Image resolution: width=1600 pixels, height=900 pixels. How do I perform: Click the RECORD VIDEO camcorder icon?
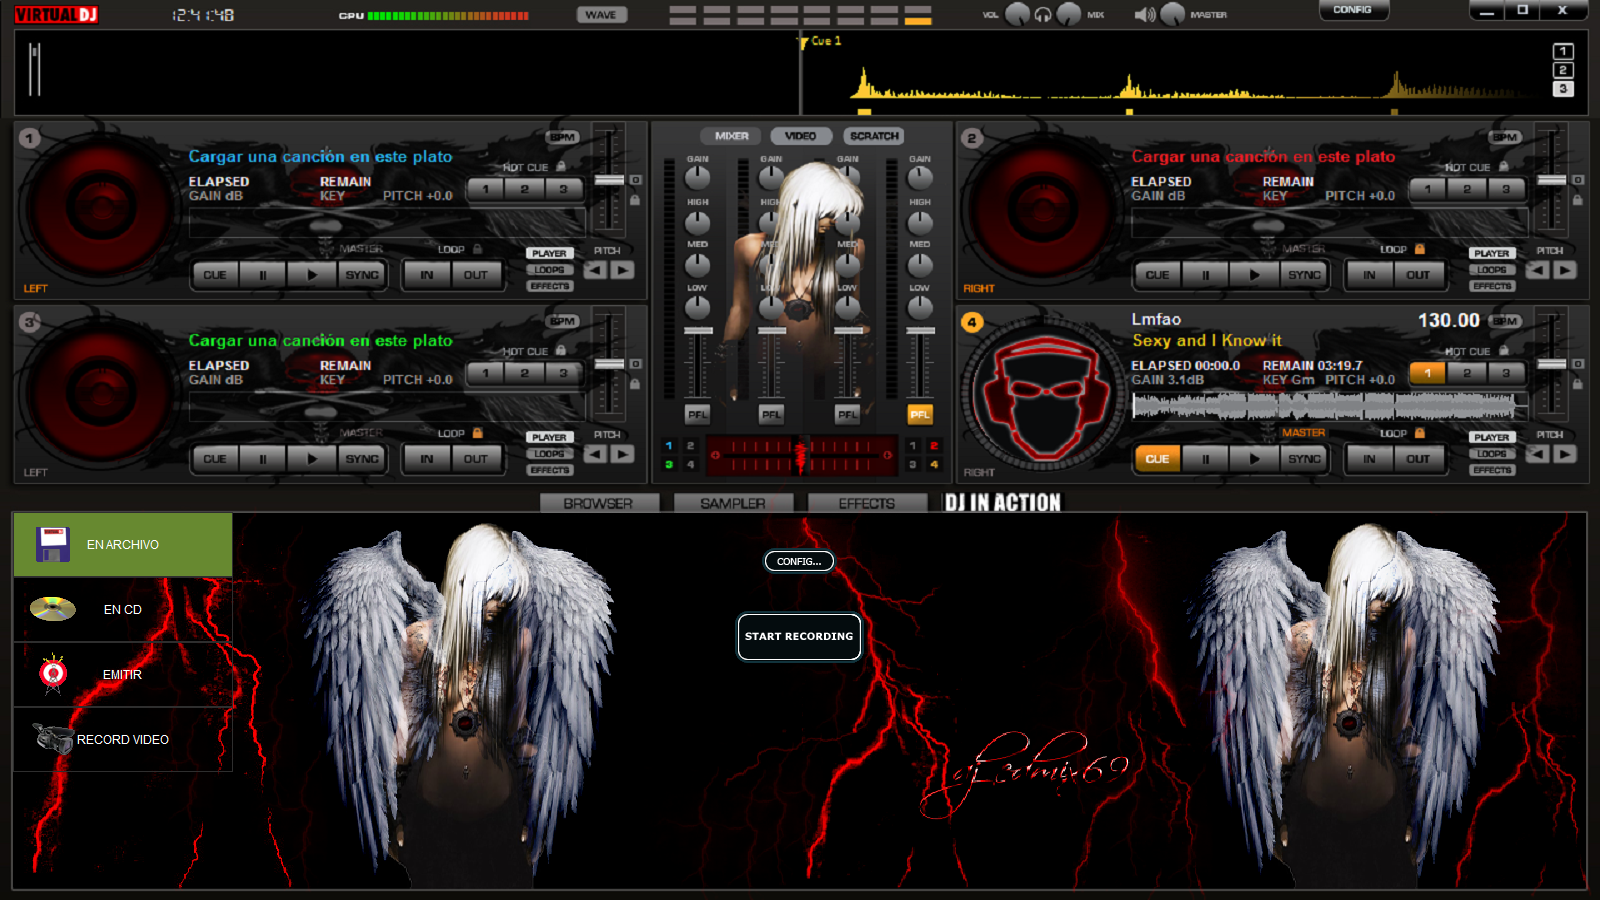[52, 738]
